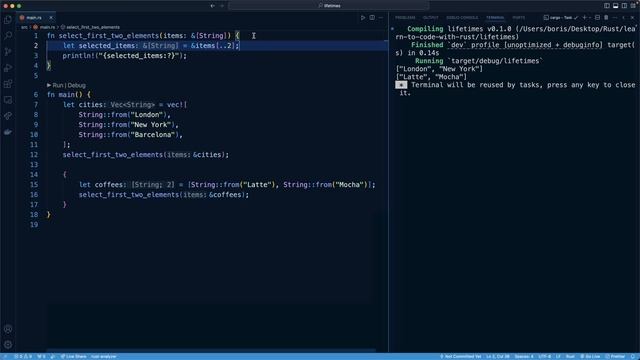
Task: Open the remote window status bar indicator
Action: [5, 356]
